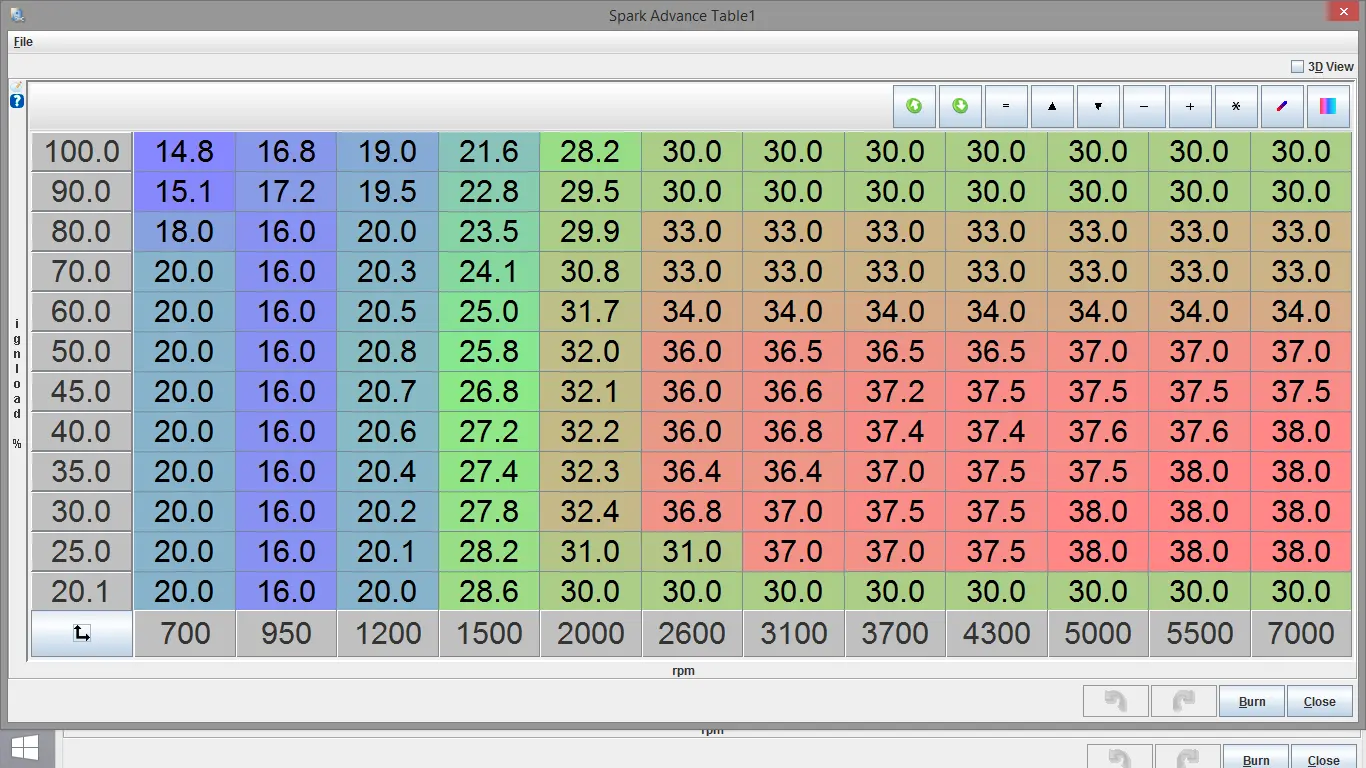Select the 70.0 ignition load axis bin

(x=82, y=272)
